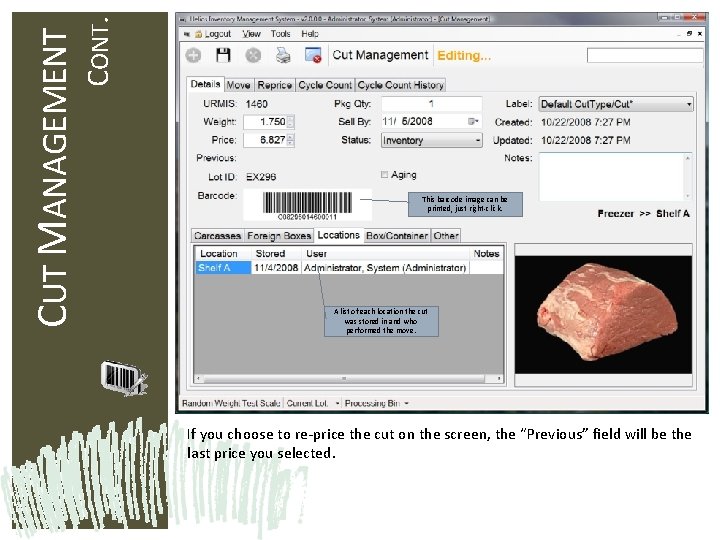The image size is (720, 540).
Task: Click the 11/4/2008 stored date cell
Action: 276,268
